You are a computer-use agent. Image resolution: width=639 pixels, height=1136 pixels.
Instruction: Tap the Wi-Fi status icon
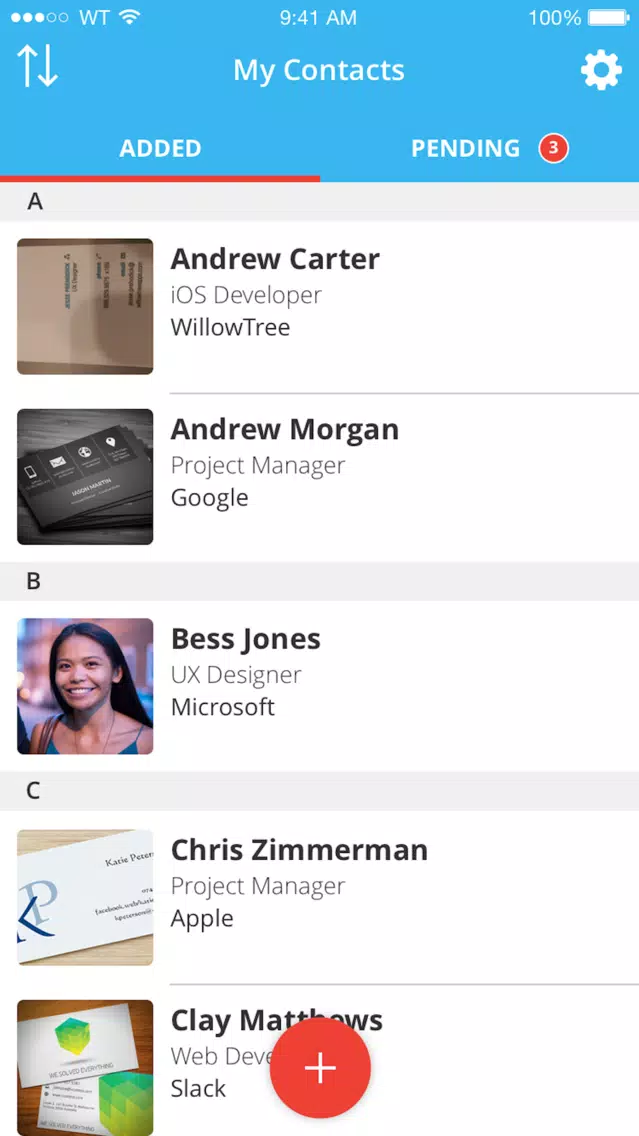130,17
